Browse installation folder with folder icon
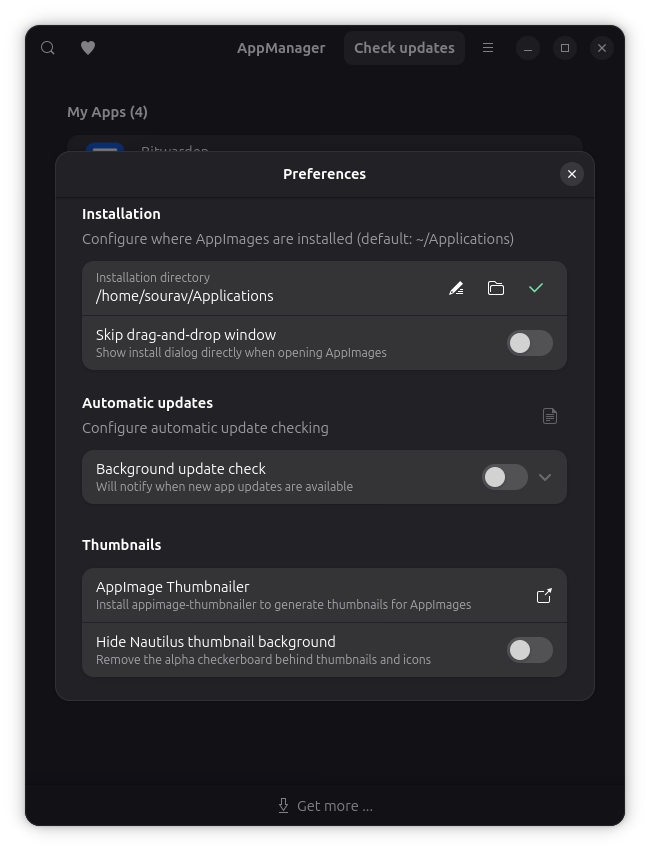The height and width of the screenshot is (851, 650). pos(496,288)
